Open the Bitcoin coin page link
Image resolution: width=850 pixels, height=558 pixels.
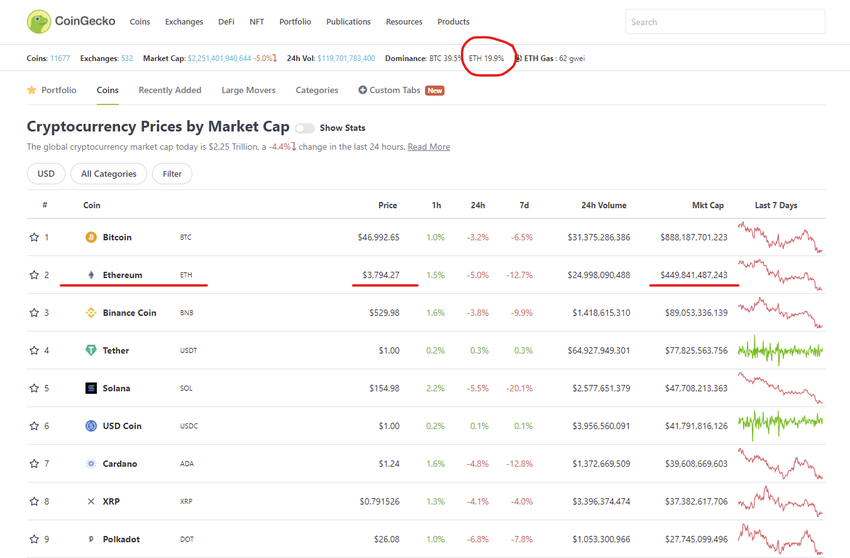pyautogui.click(x=117, y=237)
